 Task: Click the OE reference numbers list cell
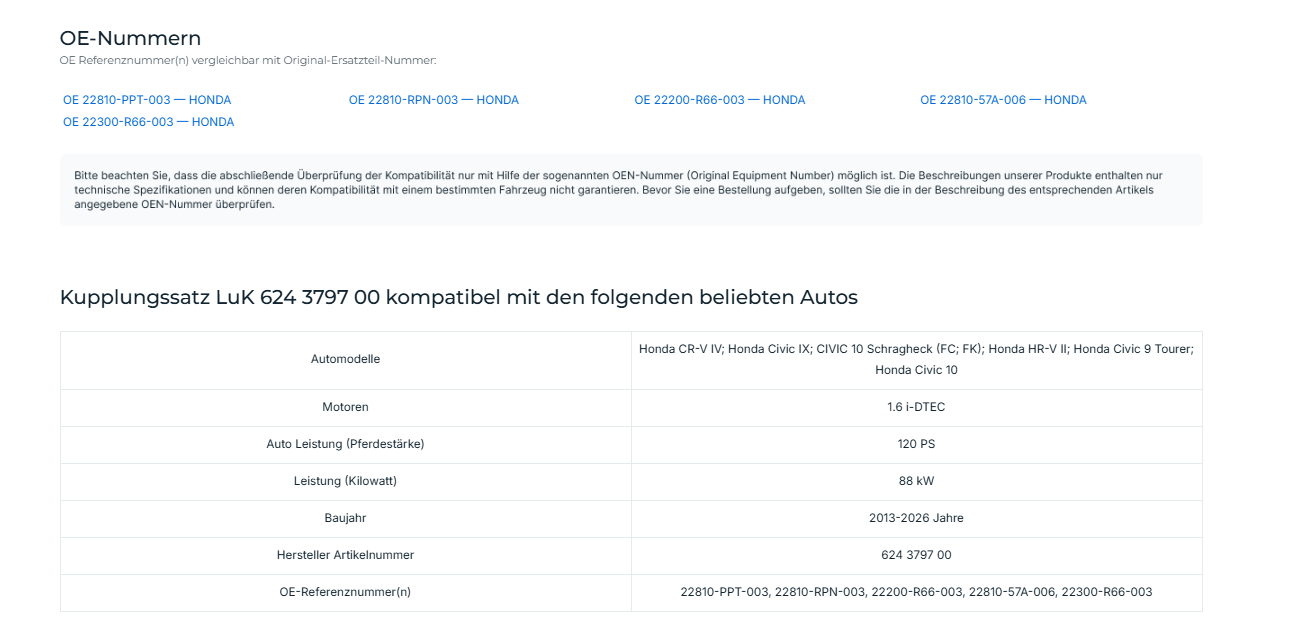click(916, 592)
